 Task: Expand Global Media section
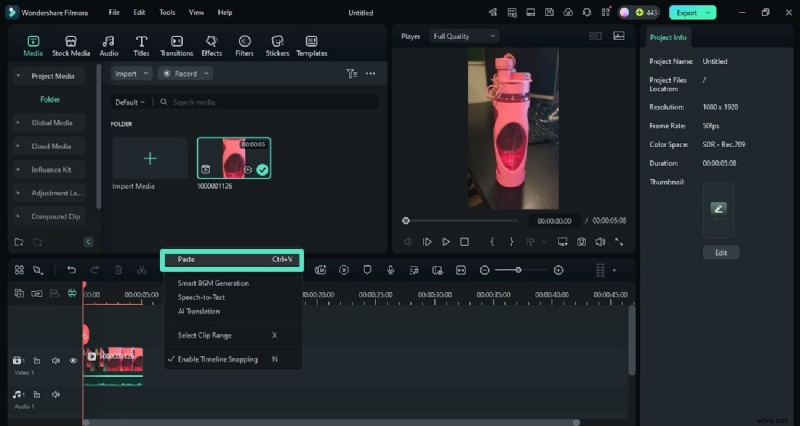click(18, 123)
